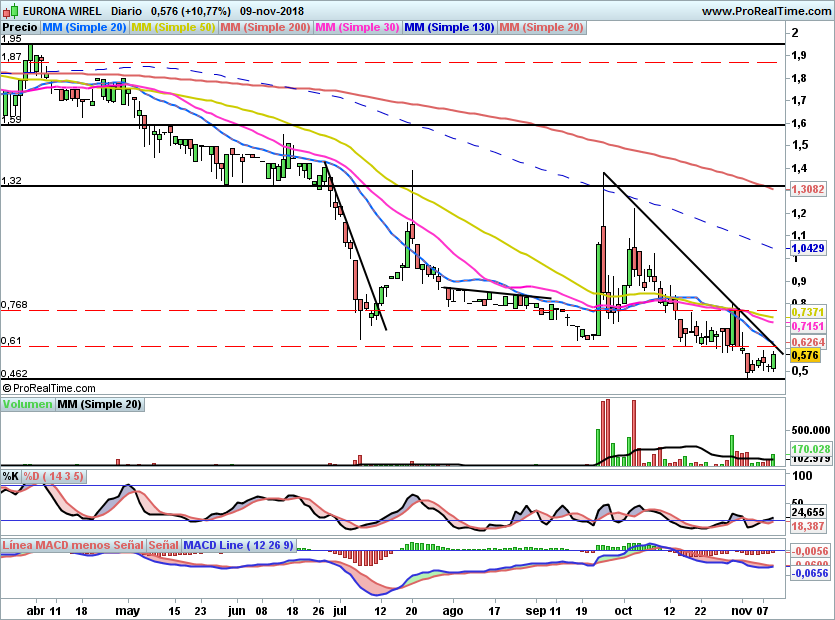Screen dimensions: 835x620
Task: Click the -0,0656 MACD line value
Action: click(809, 573)
